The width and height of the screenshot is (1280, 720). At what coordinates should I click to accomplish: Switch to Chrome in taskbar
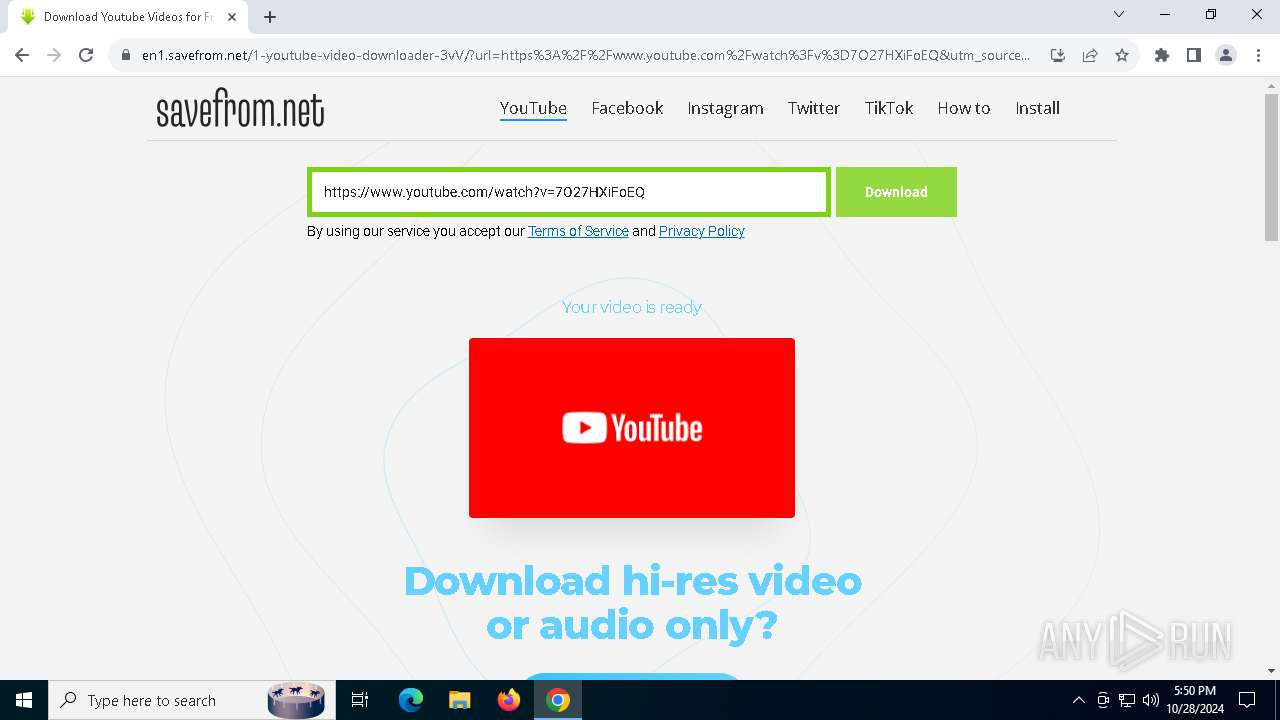pyautogui.click(x=558, y=700)
